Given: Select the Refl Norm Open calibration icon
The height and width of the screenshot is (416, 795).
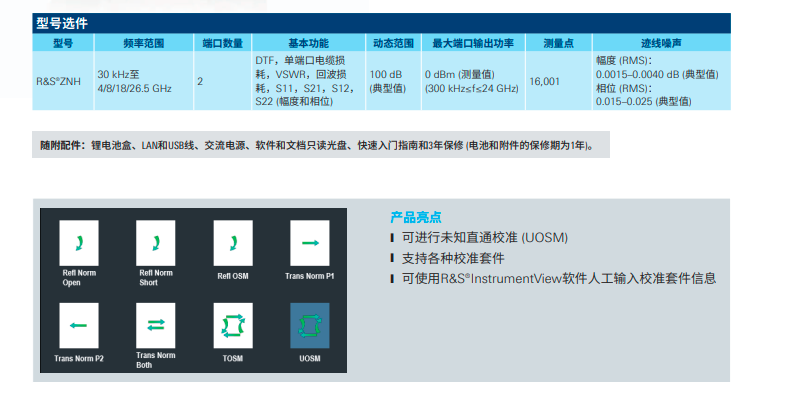Looking at the screenshot, I should click(78, 243).
